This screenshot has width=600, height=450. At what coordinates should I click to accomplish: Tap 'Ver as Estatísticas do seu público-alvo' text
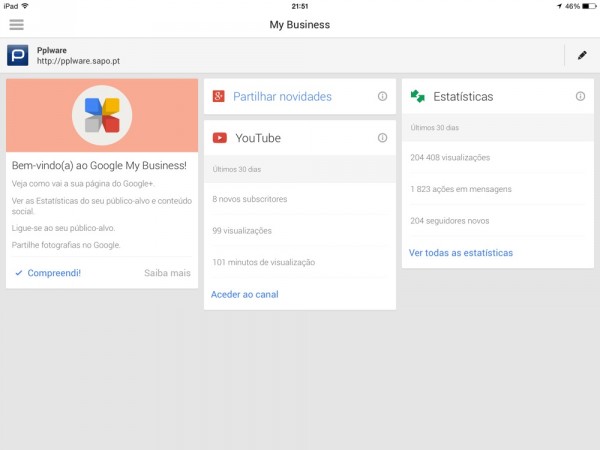(x=102, y=206)
